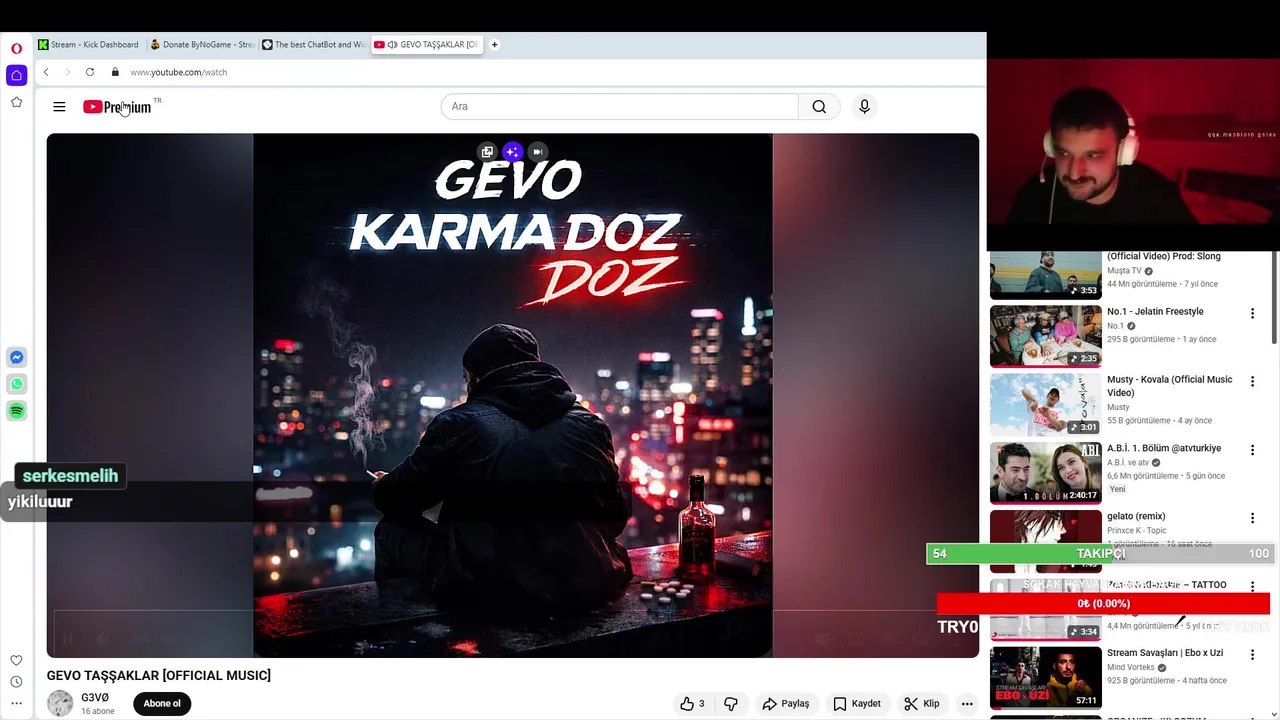Click the search magnifier button
1280x720 pixels.
point(819,107)
